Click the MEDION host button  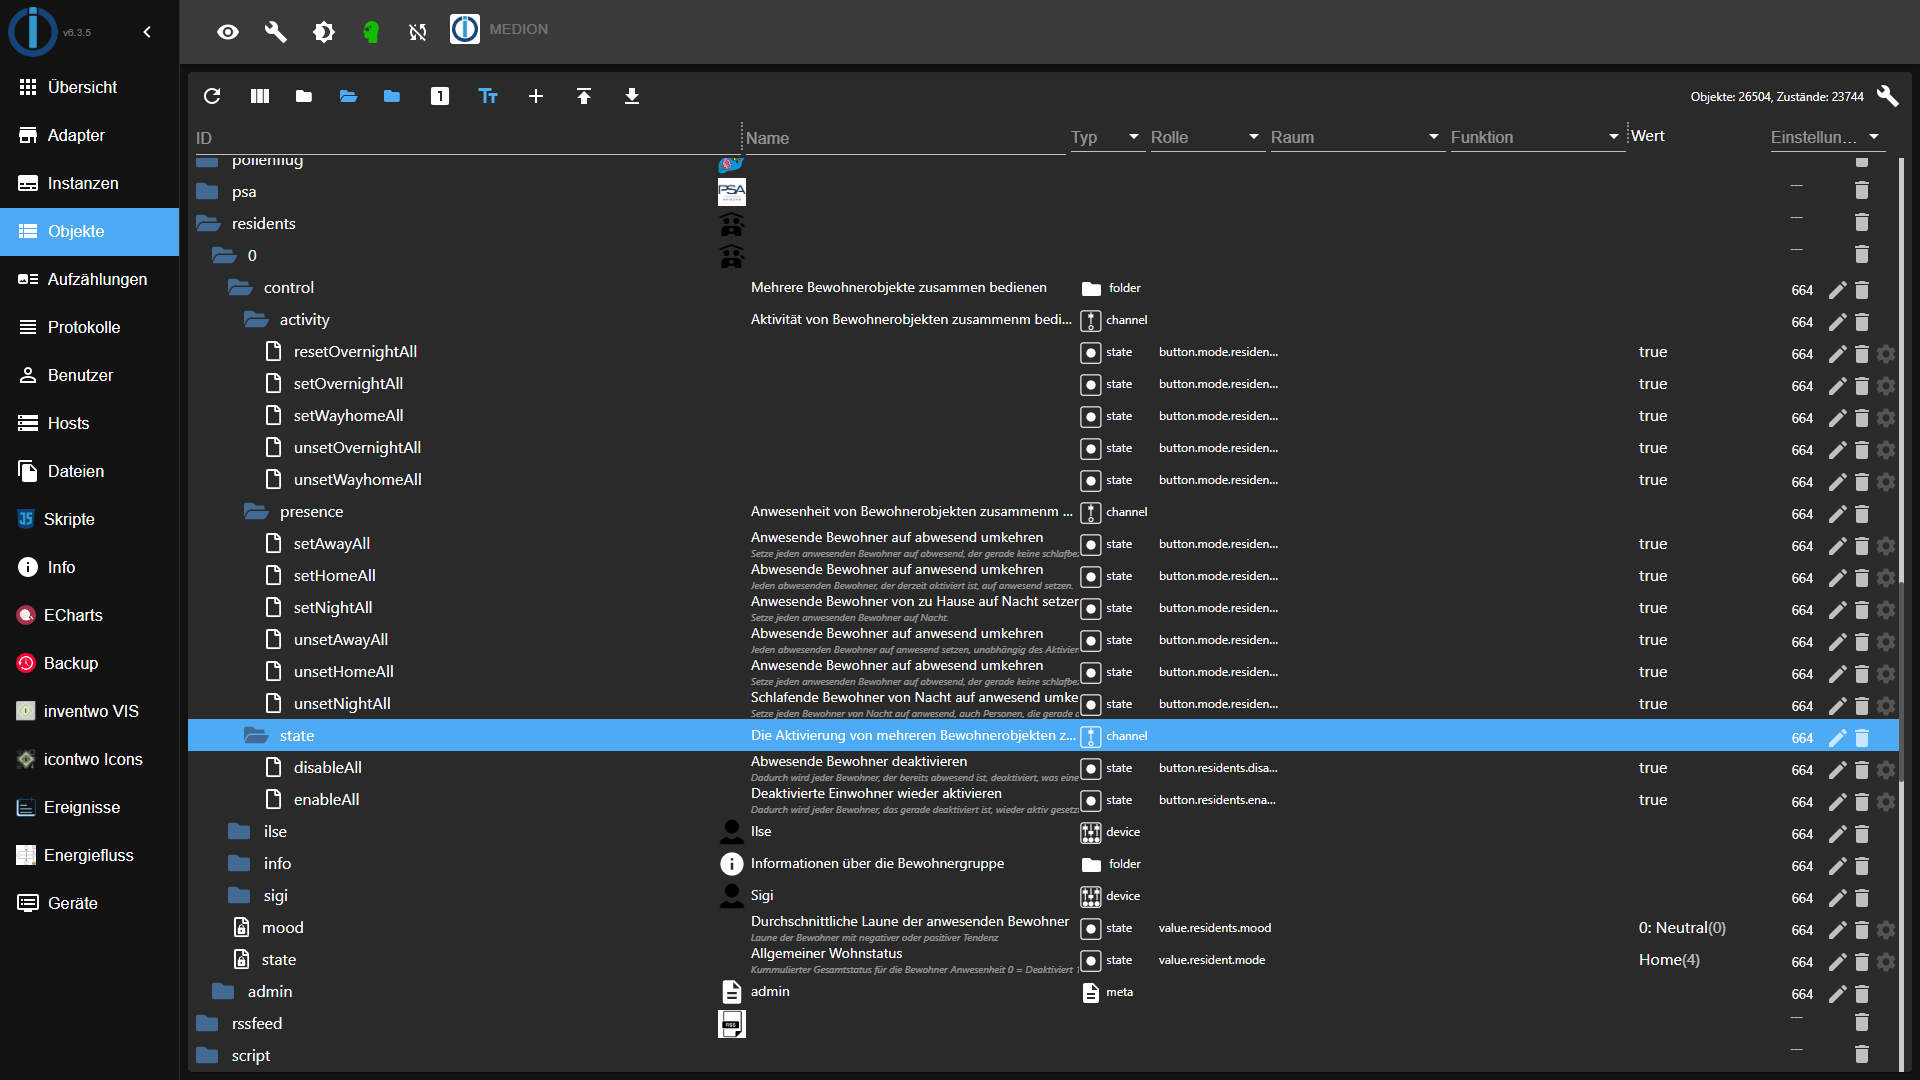click(499, 30)
